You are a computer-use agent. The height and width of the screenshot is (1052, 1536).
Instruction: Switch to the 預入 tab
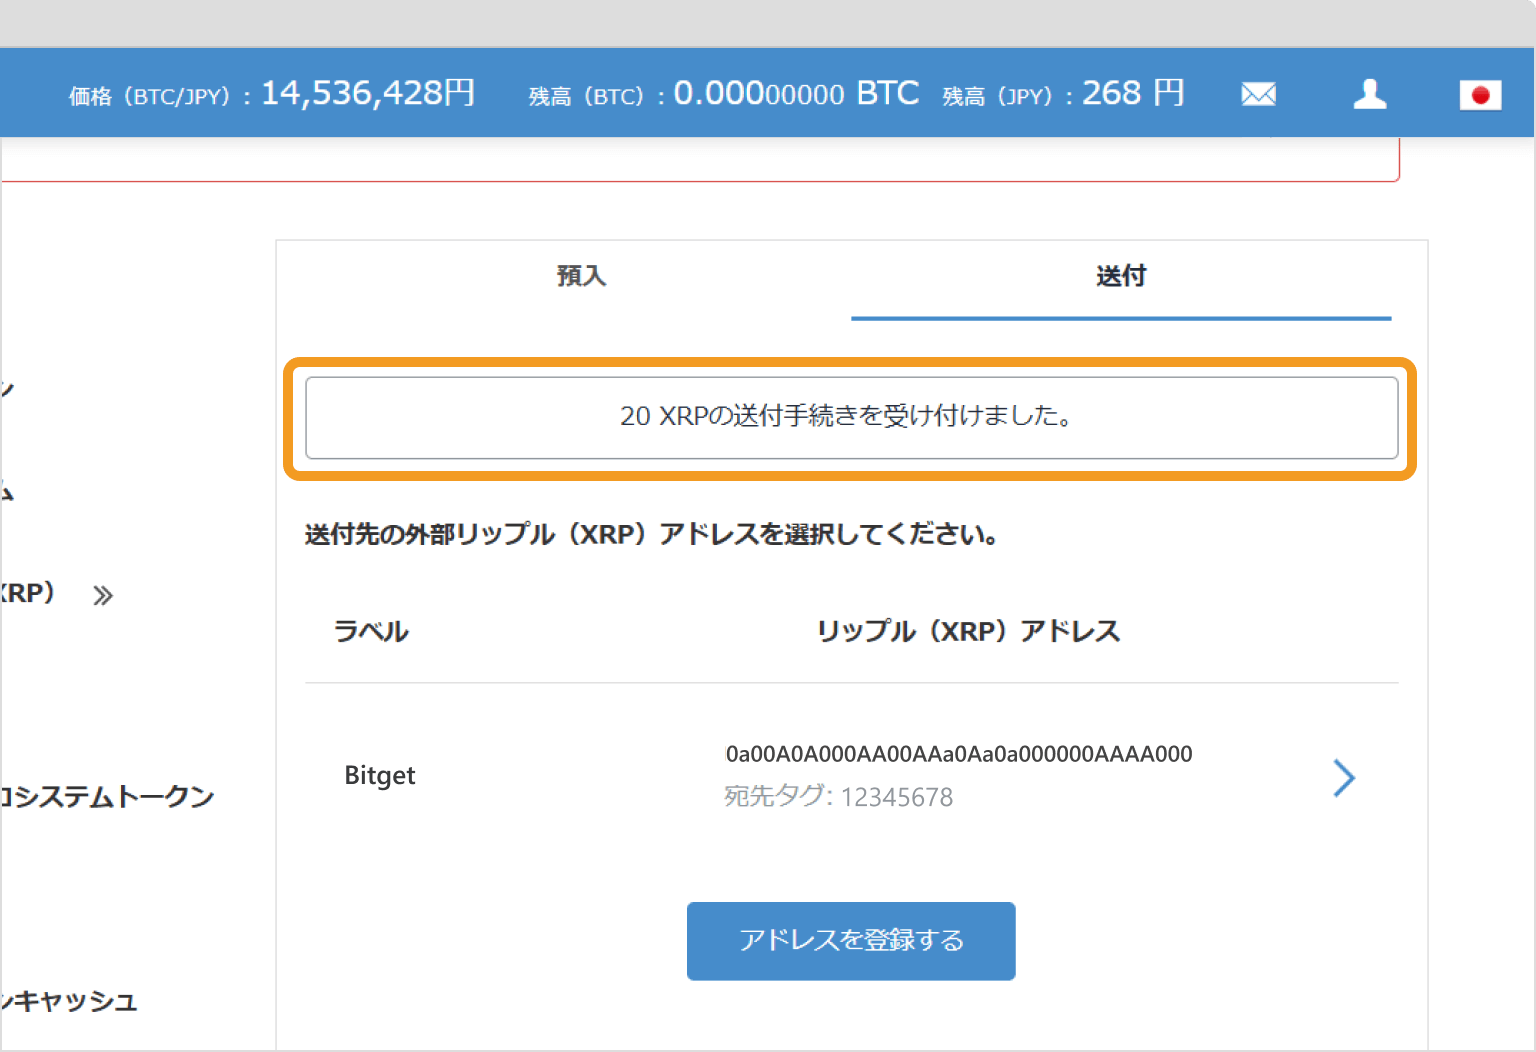click(582, 277)
